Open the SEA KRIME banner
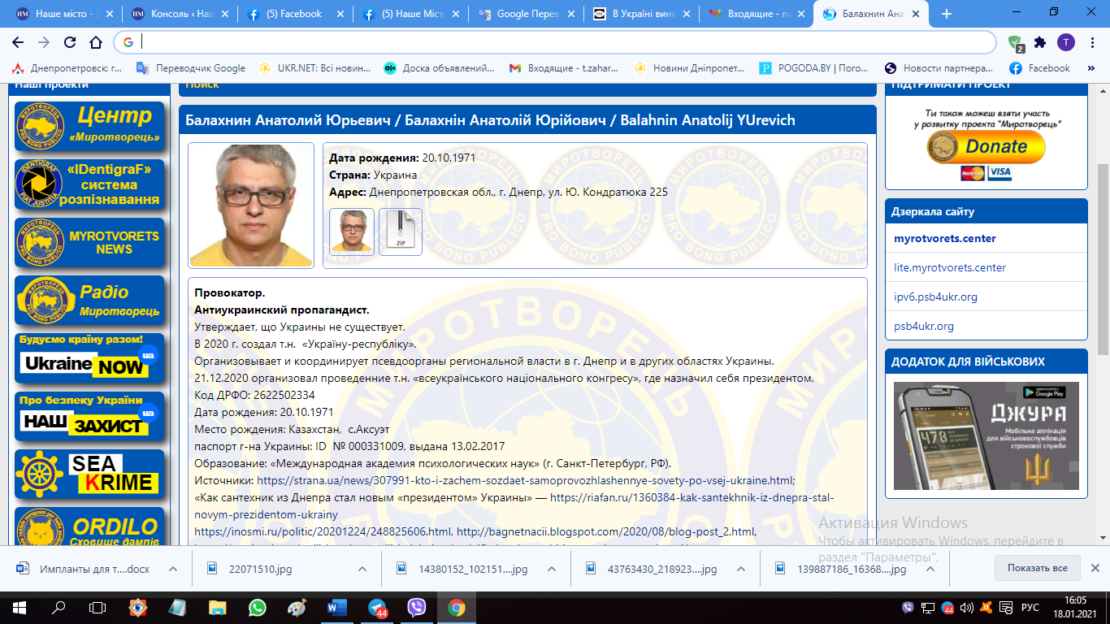Viewport: 1110px width, 624px height. [89, 474]
